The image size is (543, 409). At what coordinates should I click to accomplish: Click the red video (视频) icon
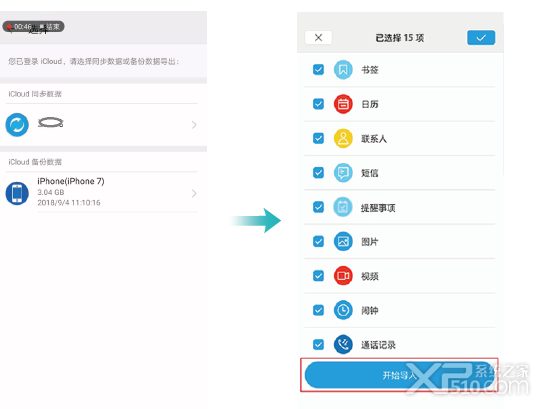pos(343,276)
